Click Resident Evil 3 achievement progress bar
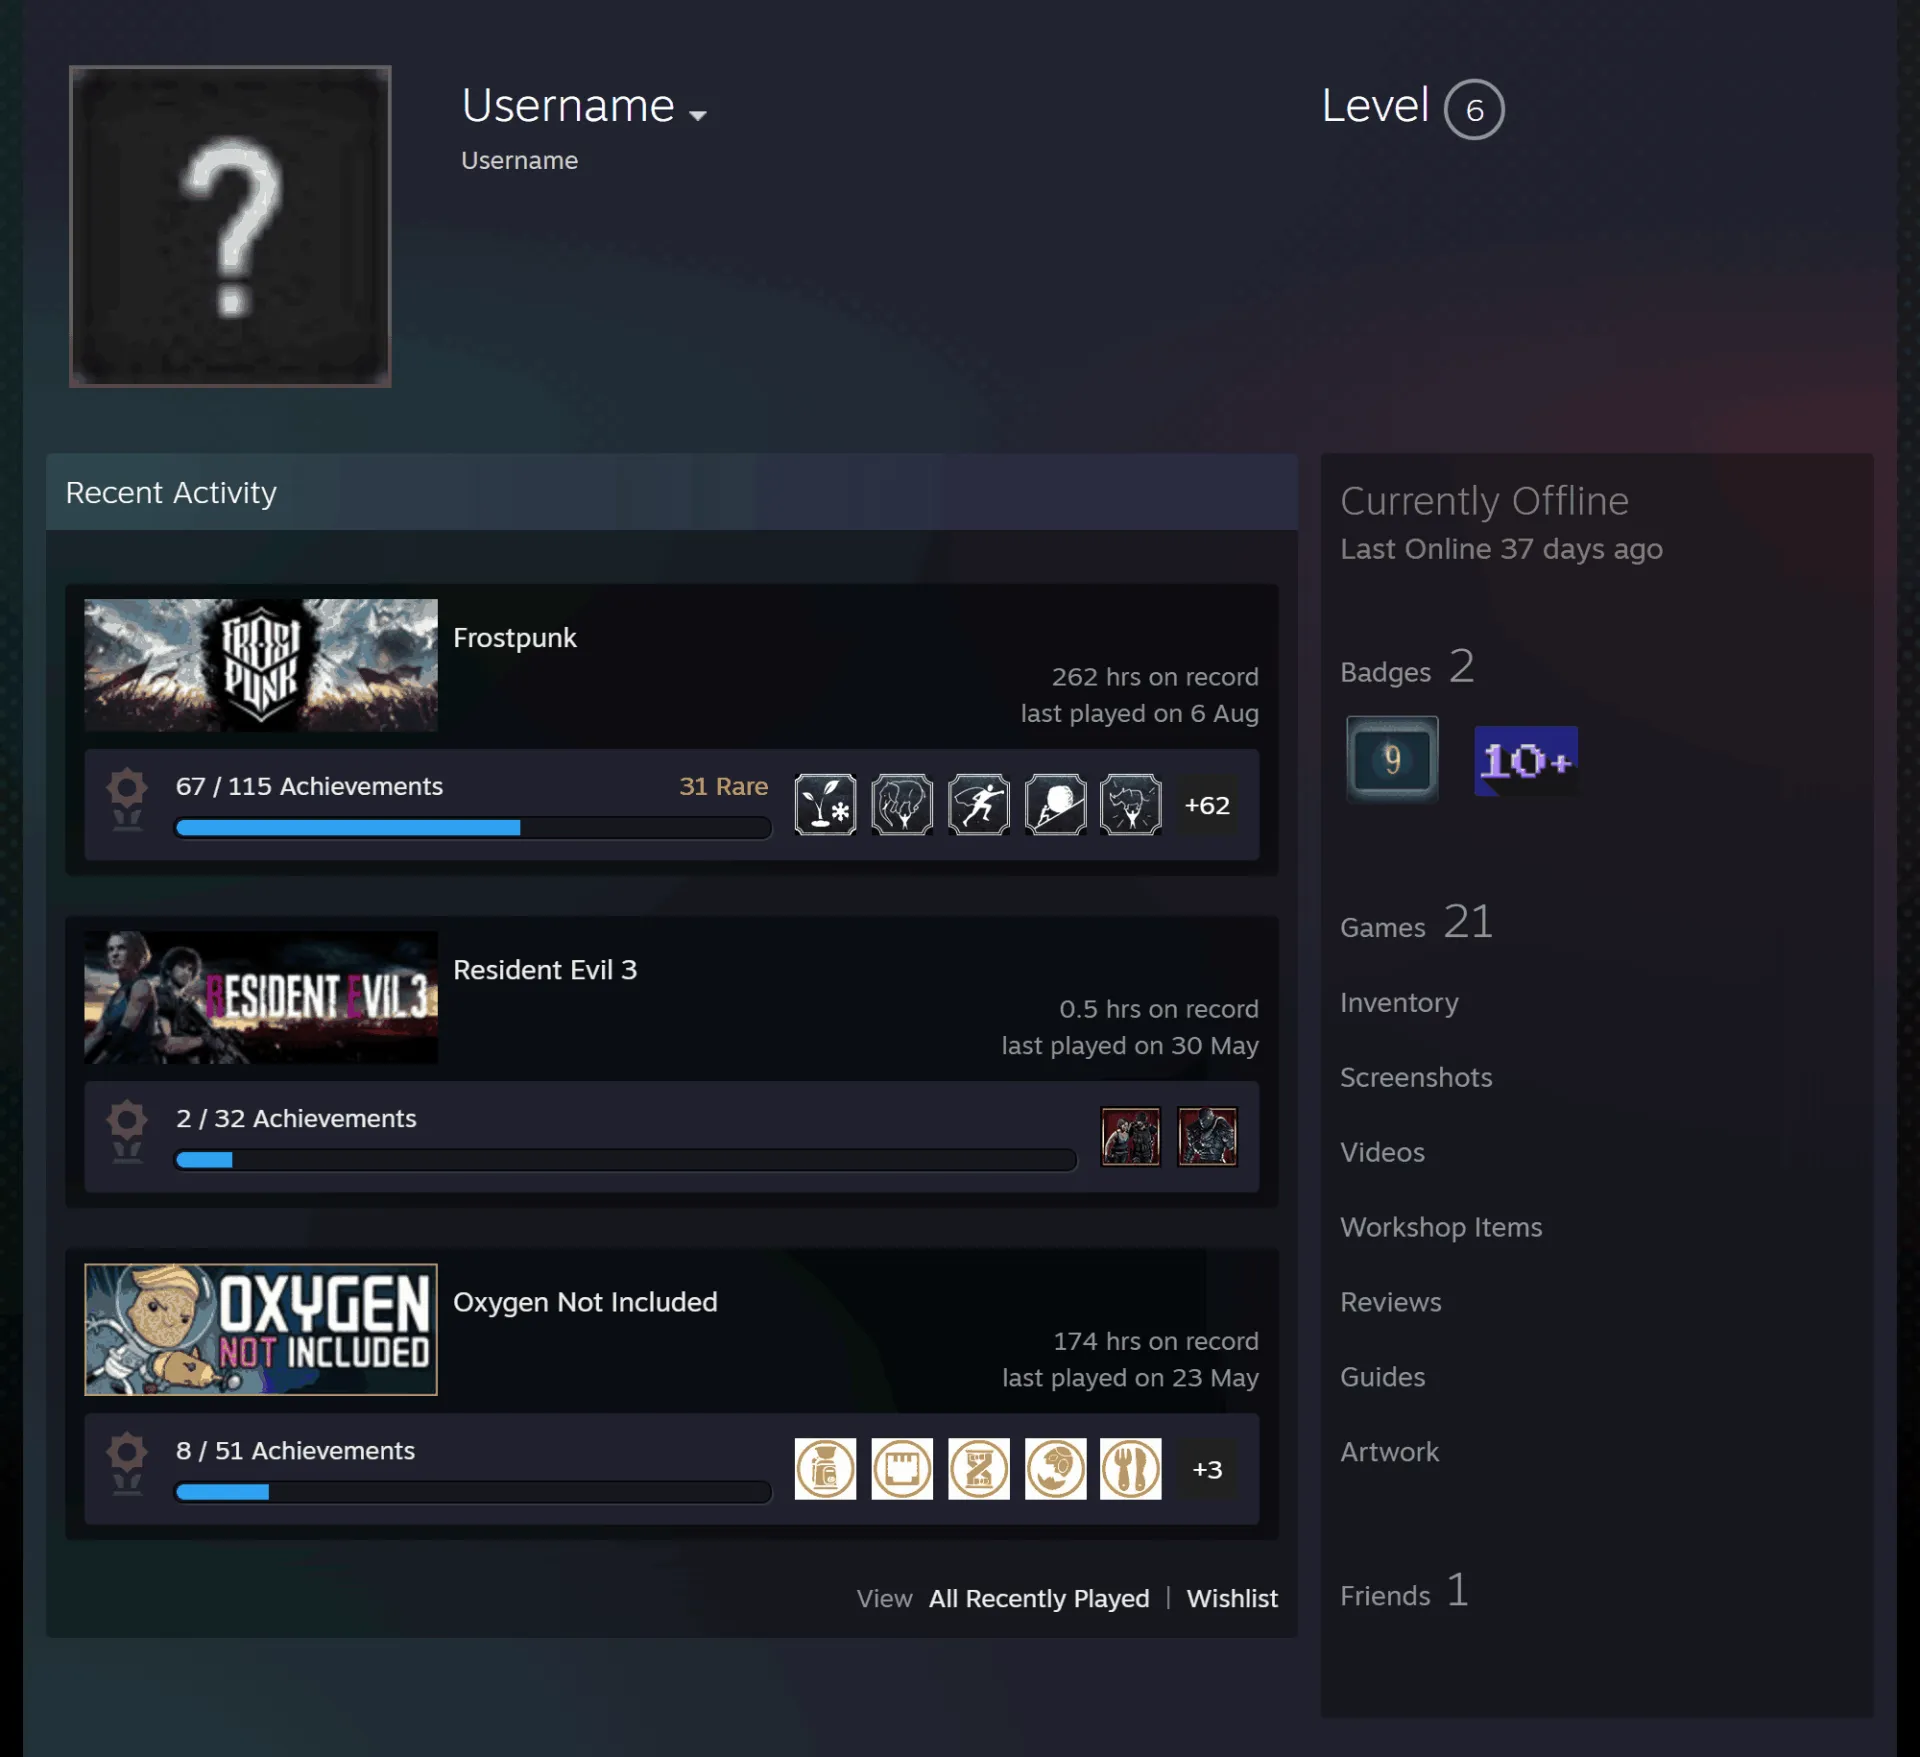This screenshot has height=1757, width=1920. click(x=626, y=1160)
